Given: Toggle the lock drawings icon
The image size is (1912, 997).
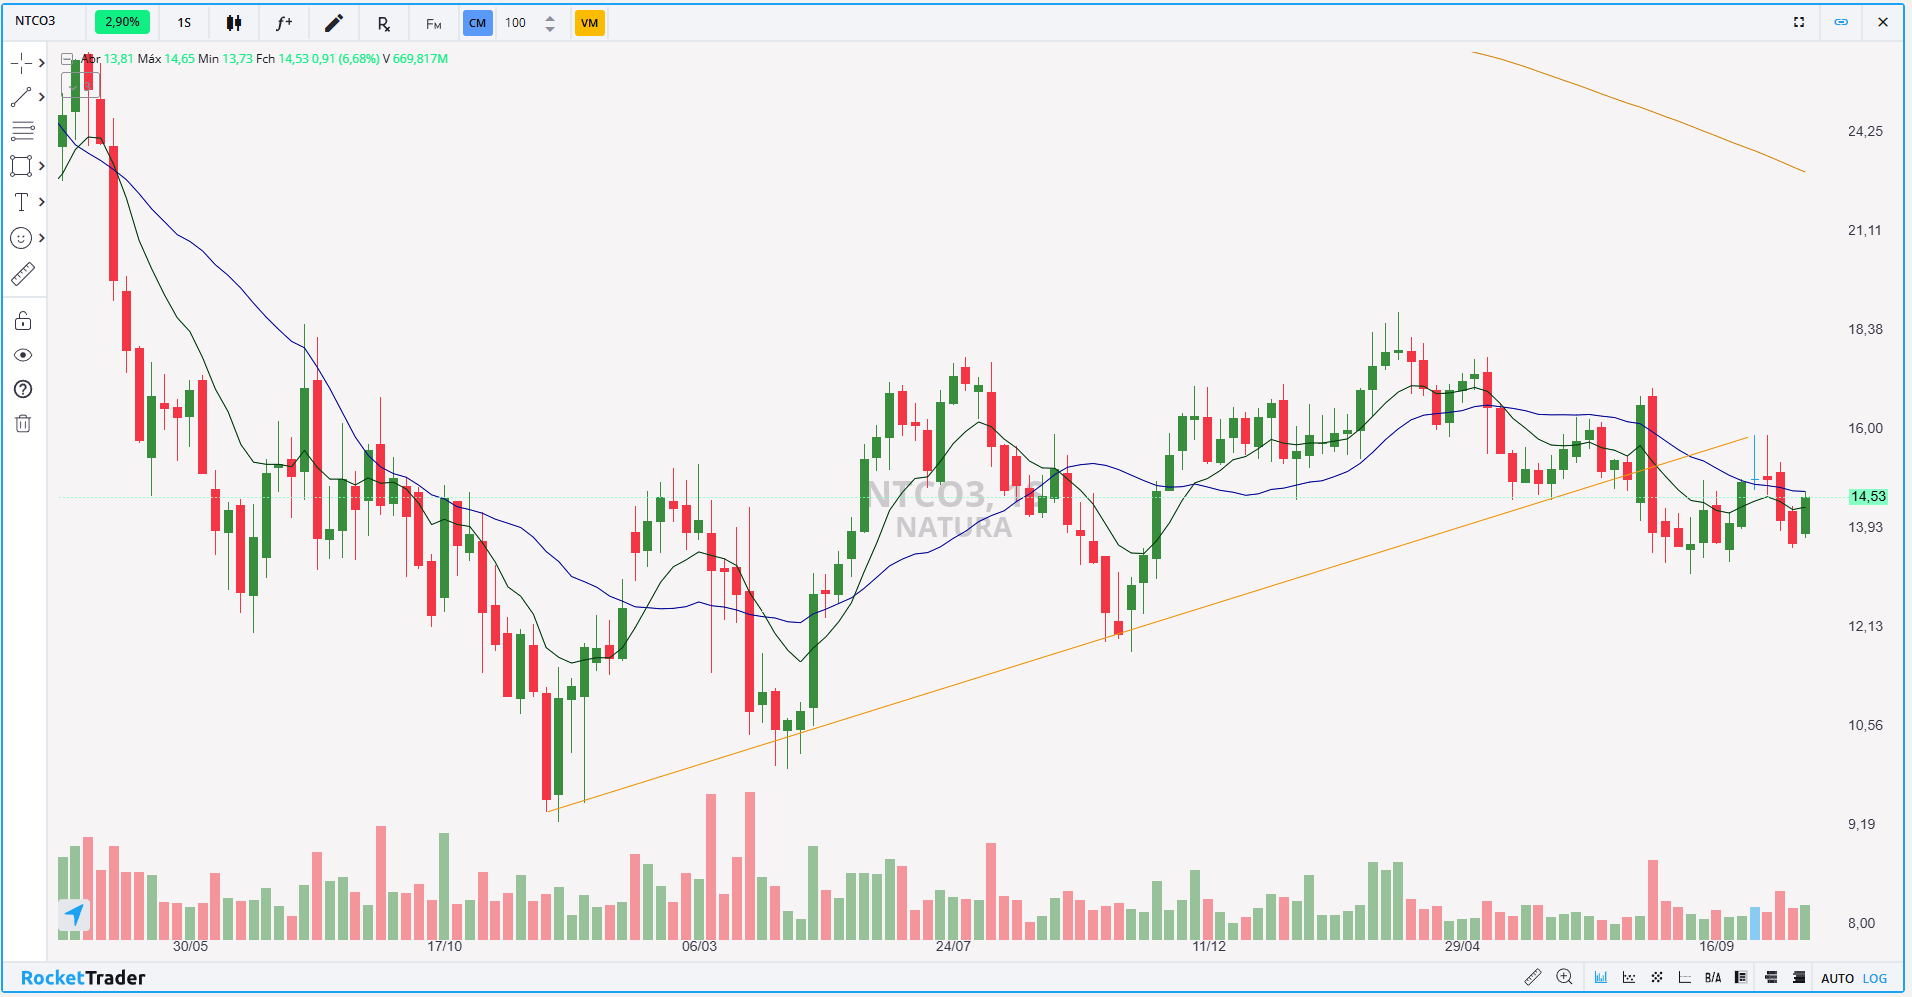Looking at the screenshot, I should coord(23,321).
